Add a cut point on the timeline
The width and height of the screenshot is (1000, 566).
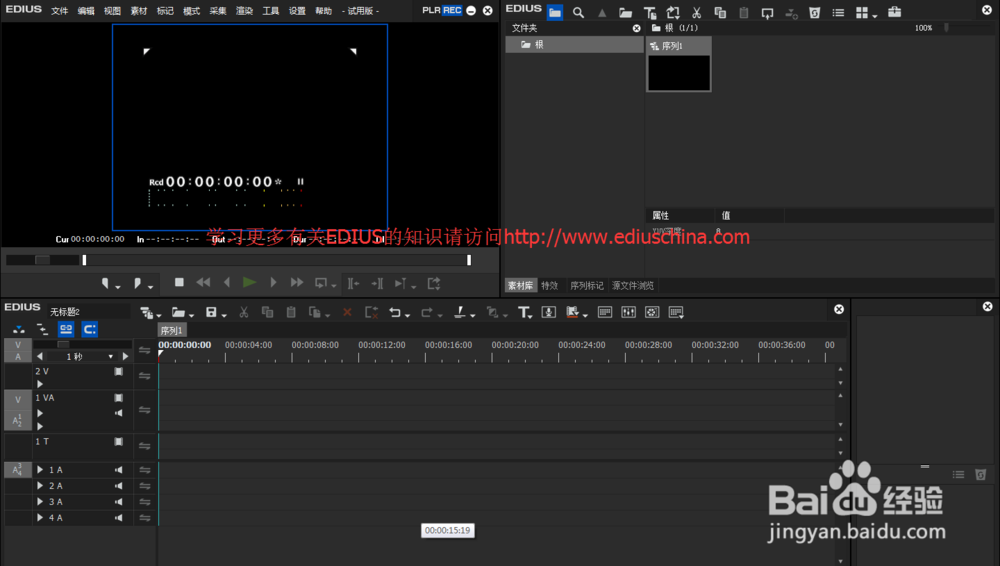(459, 312)
